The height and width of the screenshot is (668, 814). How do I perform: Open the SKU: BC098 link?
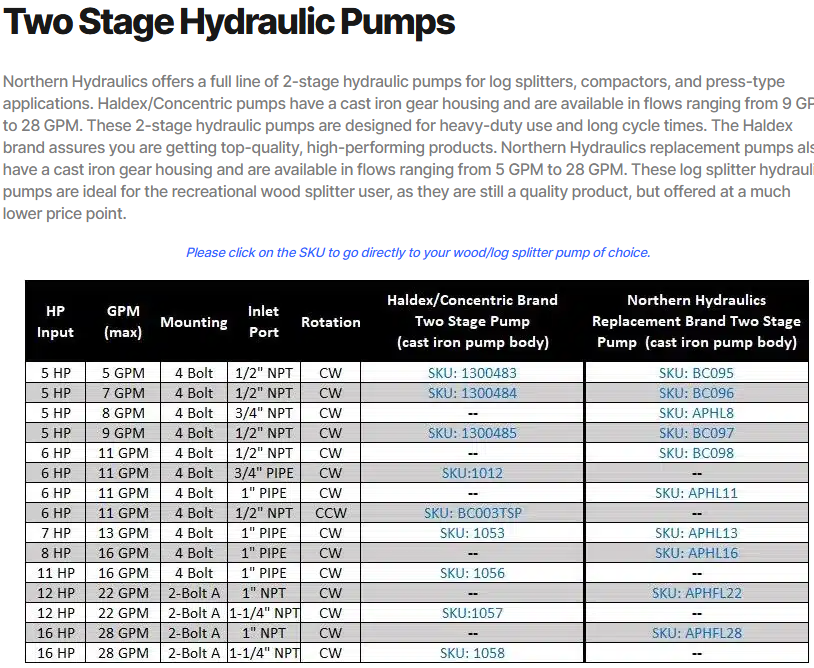point(696,453)
